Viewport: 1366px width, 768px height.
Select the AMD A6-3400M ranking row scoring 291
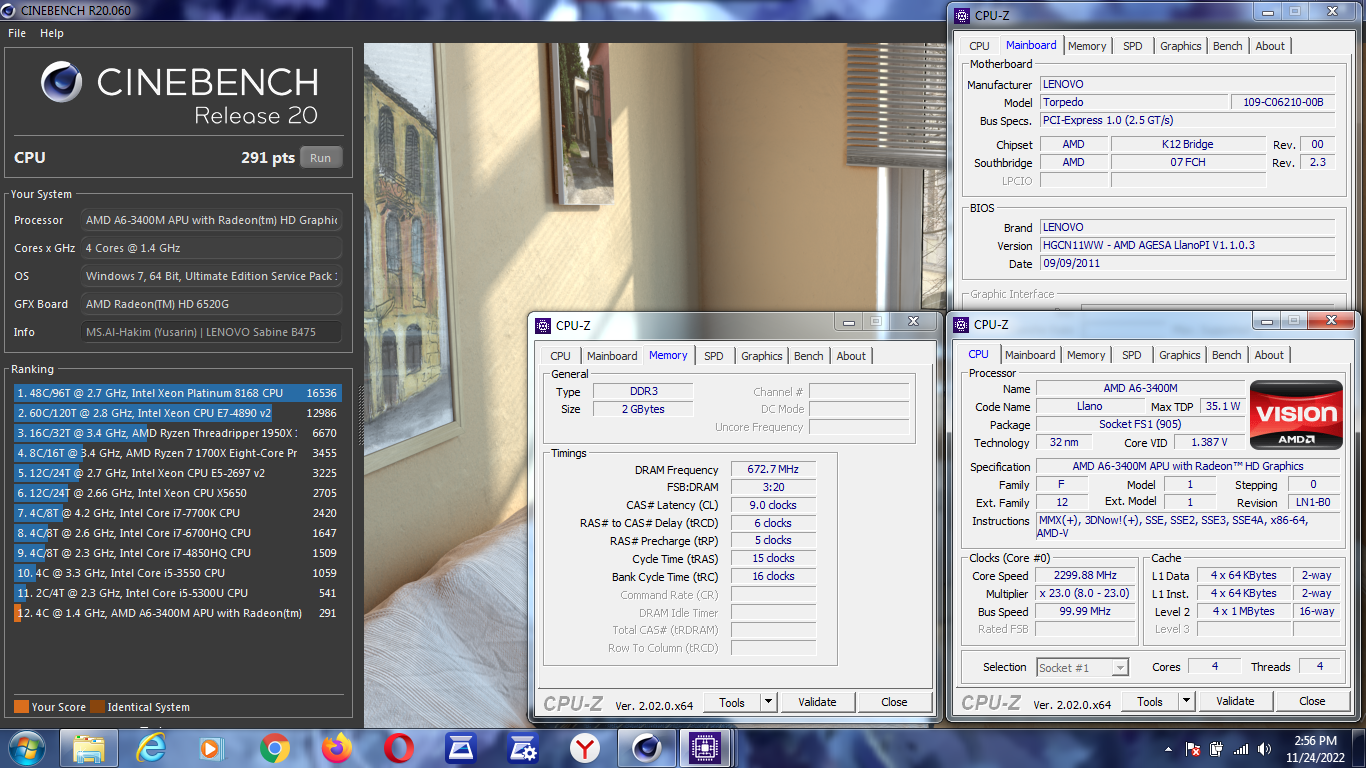pyautogui.click(x=177, y=613)
